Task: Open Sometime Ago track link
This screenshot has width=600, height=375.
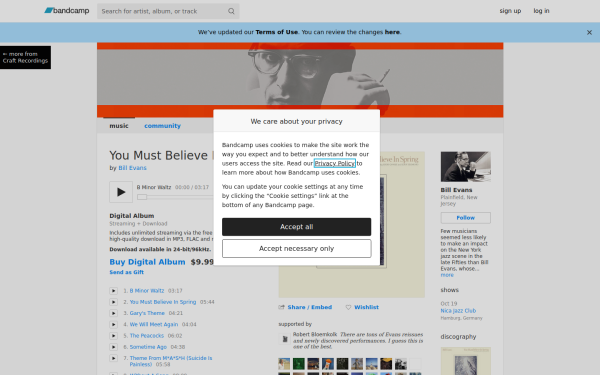Action: click(148, 347)
